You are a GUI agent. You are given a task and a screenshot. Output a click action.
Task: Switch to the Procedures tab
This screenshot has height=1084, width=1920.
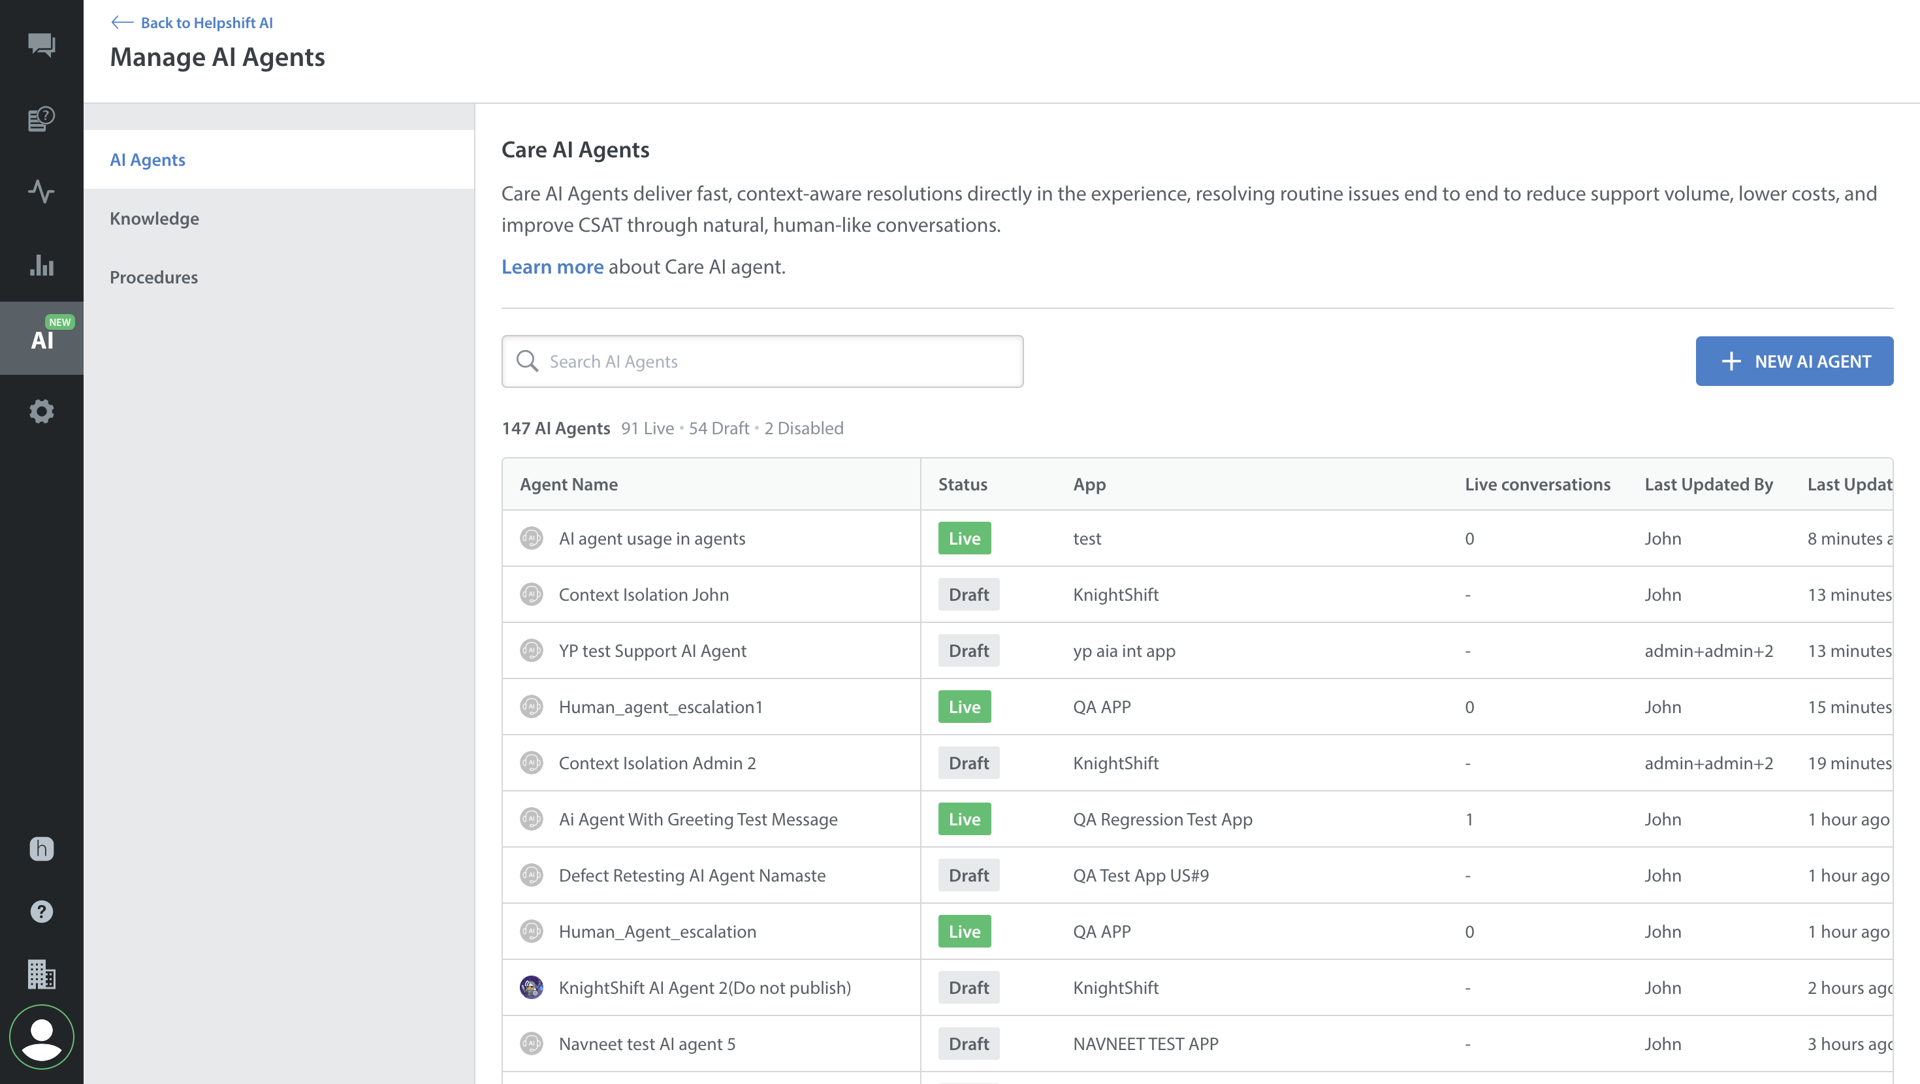coord(153,277)
